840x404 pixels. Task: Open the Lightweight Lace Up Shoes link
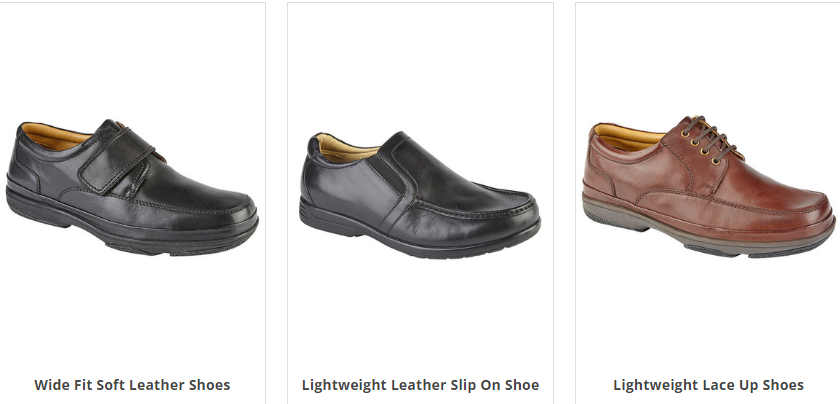tap(708, 385)
